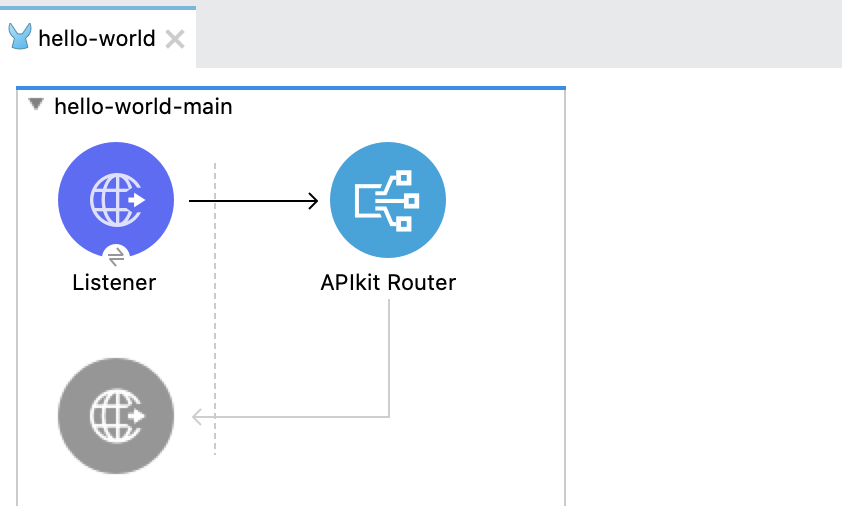This screenshot has height=506, width=842.
Task: Click the hello-world-main flow title
Action: coord(143,106)
